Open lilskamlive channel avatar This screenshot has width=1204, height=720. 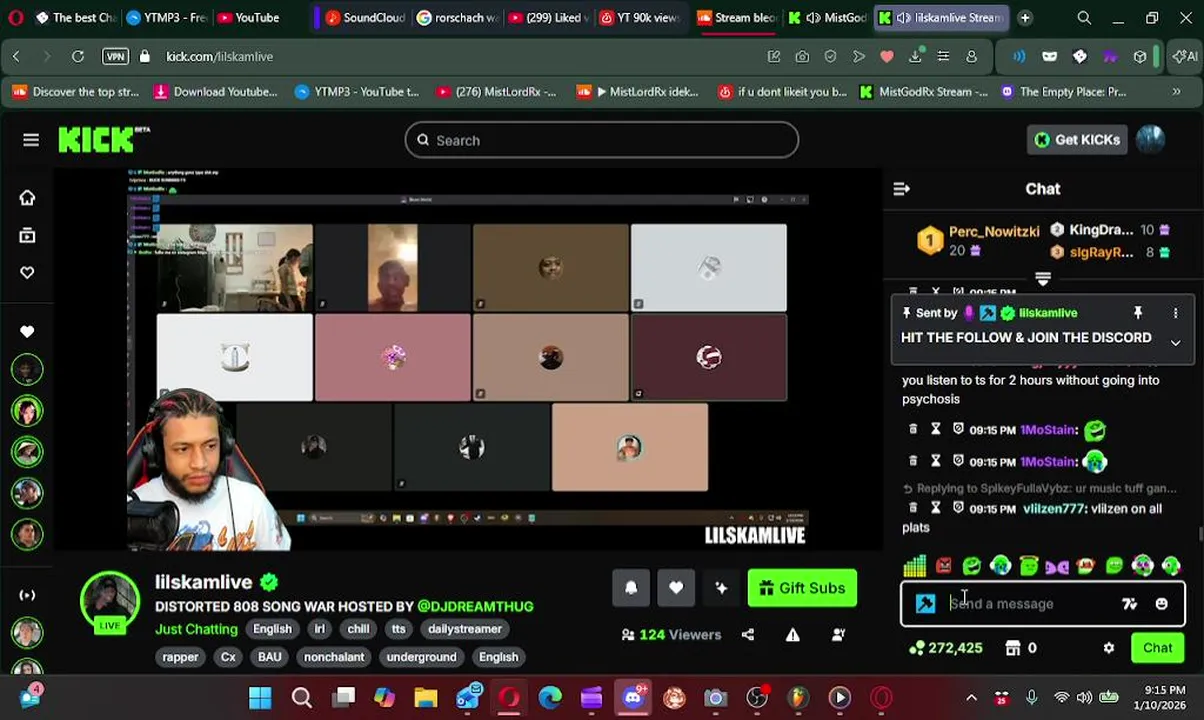(x=109, y=601)
